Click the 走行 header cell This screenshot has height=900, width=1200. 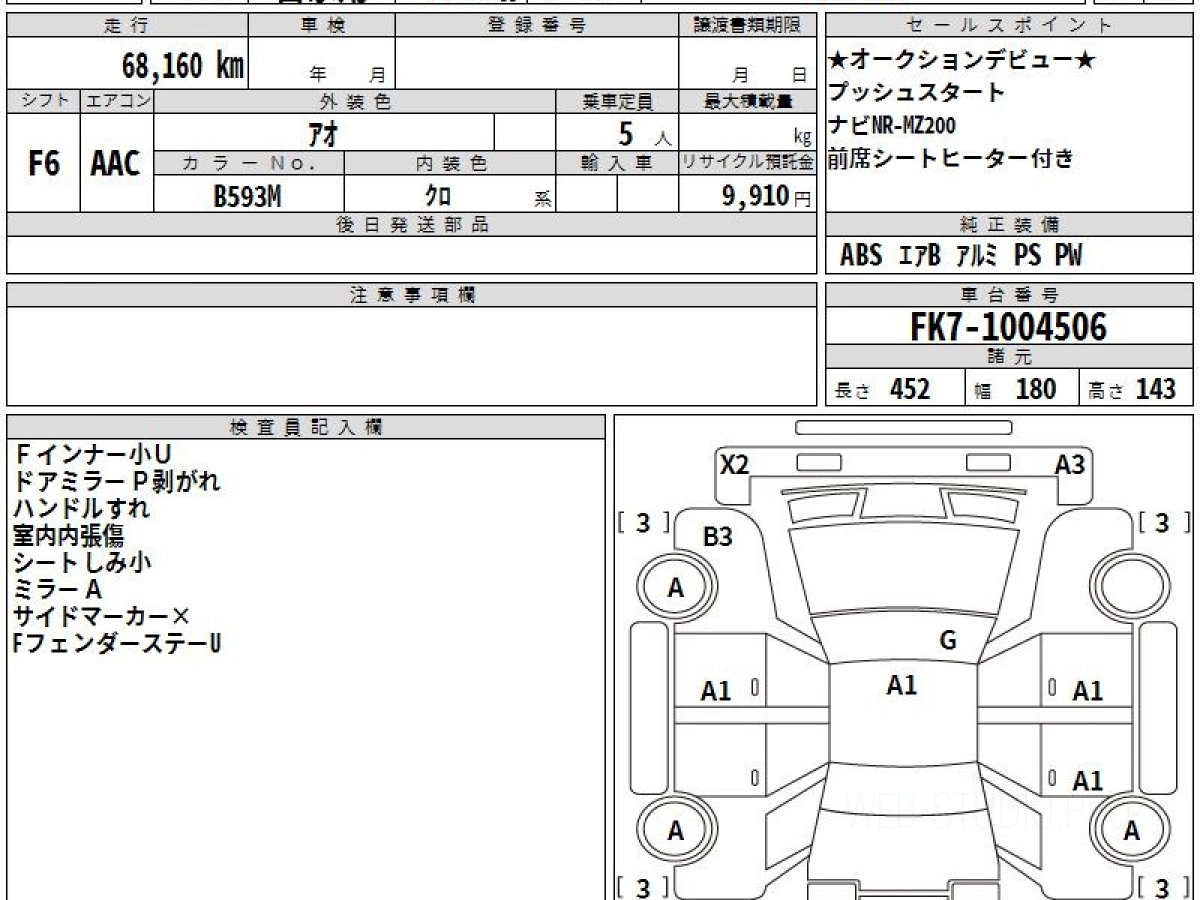click(126, 26)
